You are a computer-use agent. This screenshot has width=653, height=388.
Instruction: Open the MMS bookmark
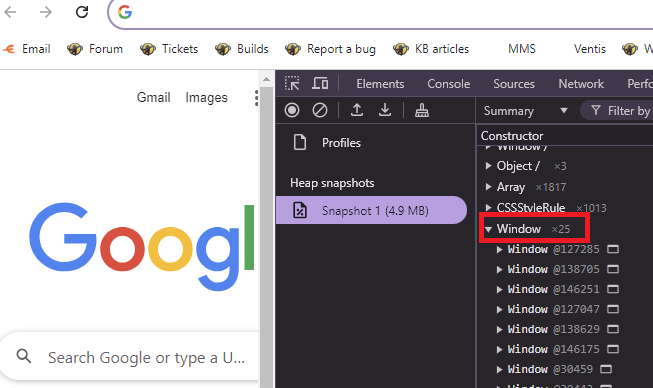(x=521, y=49)
